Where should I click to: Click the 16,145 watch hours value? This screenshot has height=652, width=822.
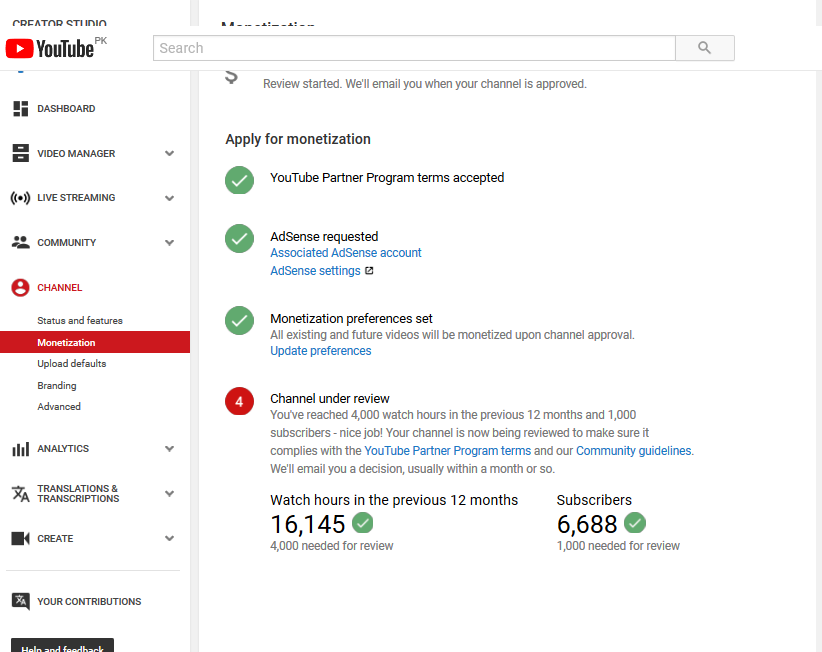pyautogui.click(x=308, y=524)
